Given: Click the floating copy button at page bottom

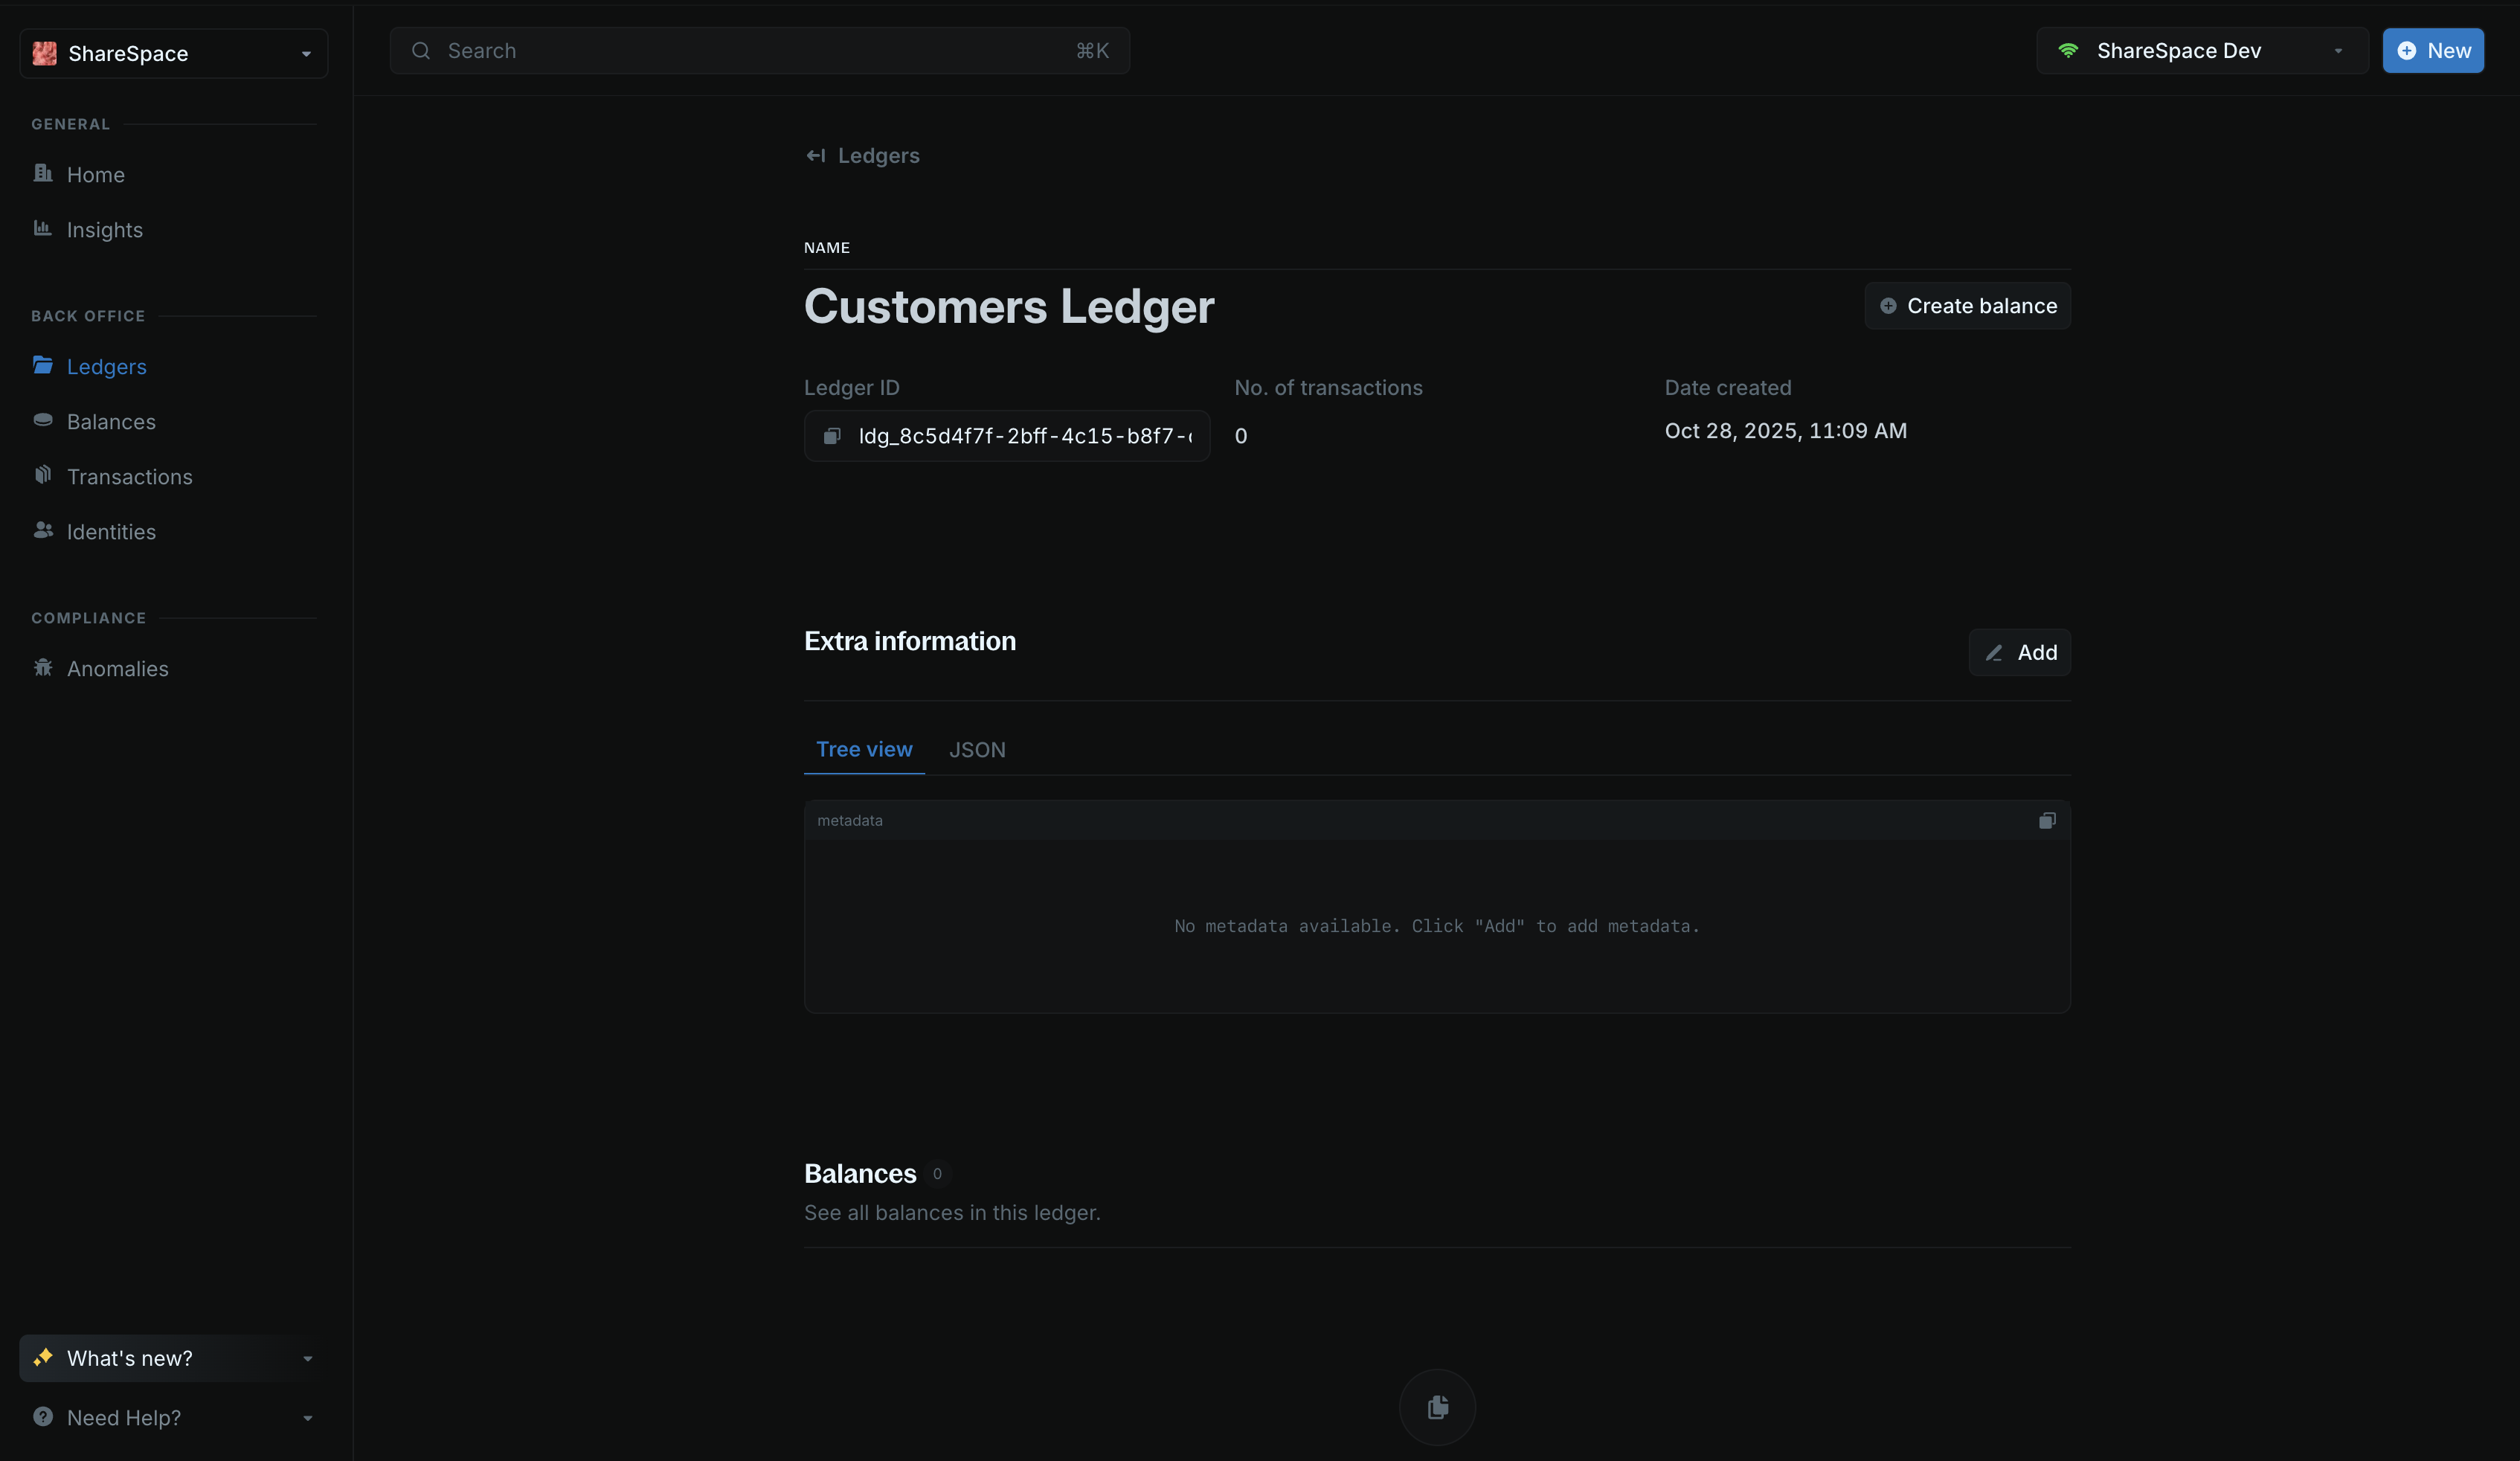Looking at the screenshot, I should [x=1437, y=1407].
